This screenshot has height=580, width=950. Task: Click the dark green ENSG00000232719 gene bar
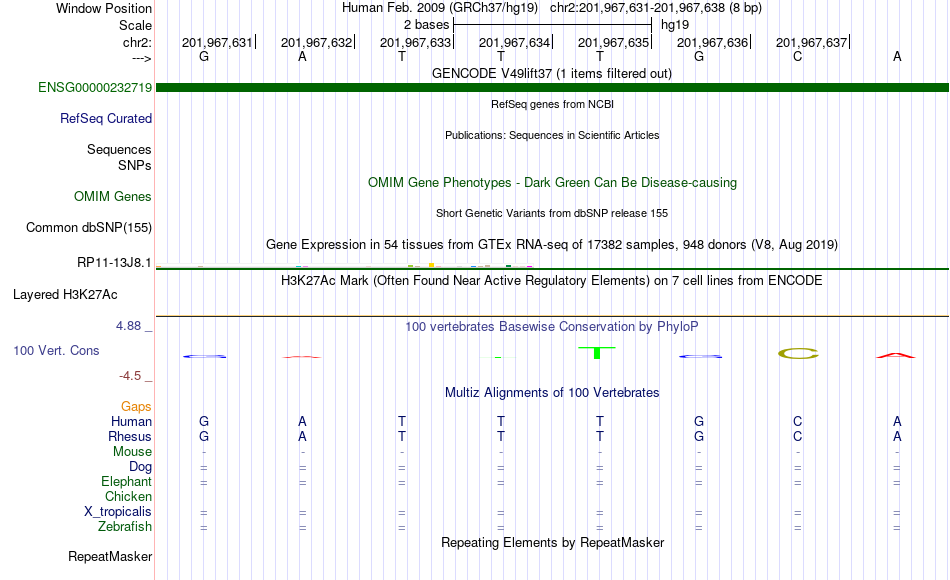(x=553, y=88)
